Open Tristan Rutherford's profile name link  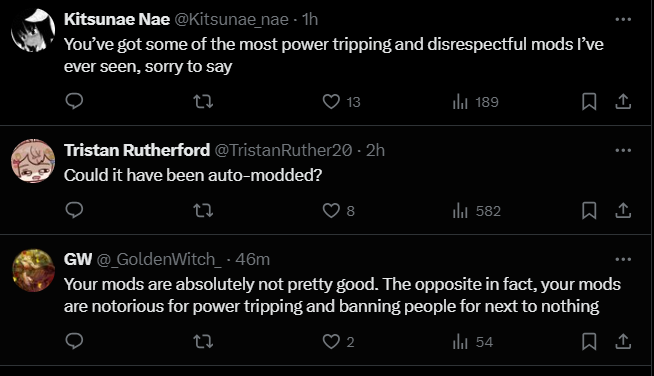(137, 150)
